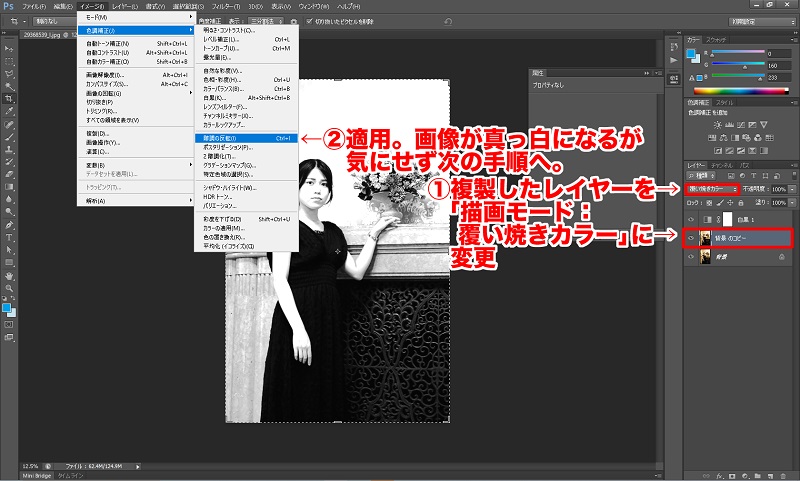Open the workspace 初期設定 dropdown
The height and width of the screenshot is (481, 800).
click(762, 21)
